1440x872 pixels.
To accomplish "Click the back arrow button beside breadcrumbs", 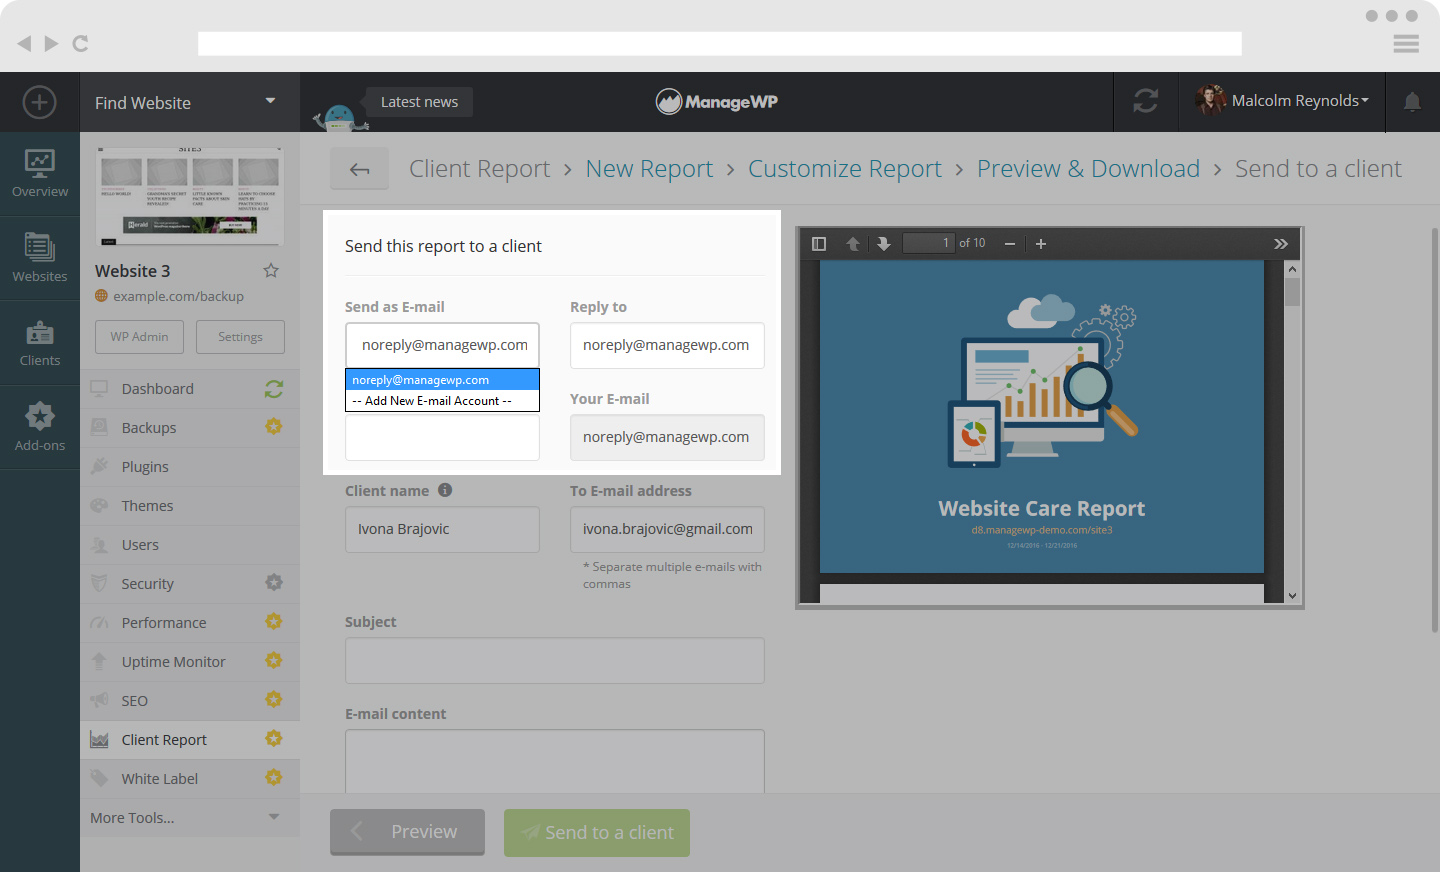I will coord(360,169).
